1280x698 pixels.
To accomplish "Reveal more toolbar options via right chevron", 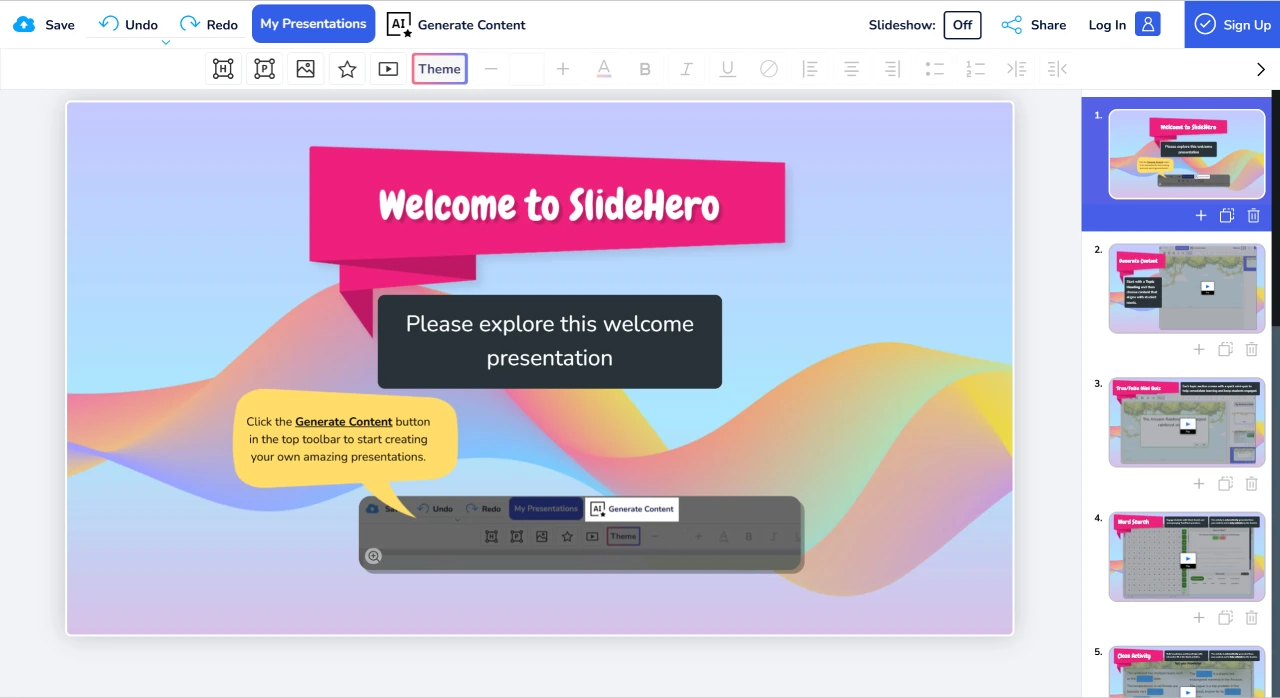I will coord(1259,68).
